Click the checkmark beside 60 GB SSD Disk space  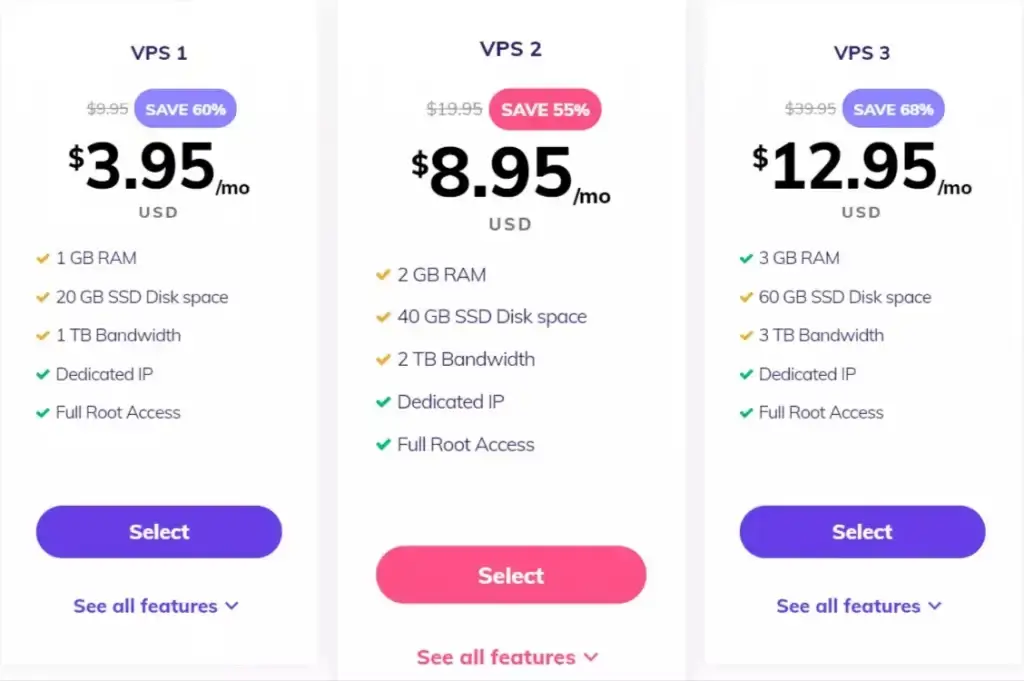pyautogui.click(x=748, y=297)
